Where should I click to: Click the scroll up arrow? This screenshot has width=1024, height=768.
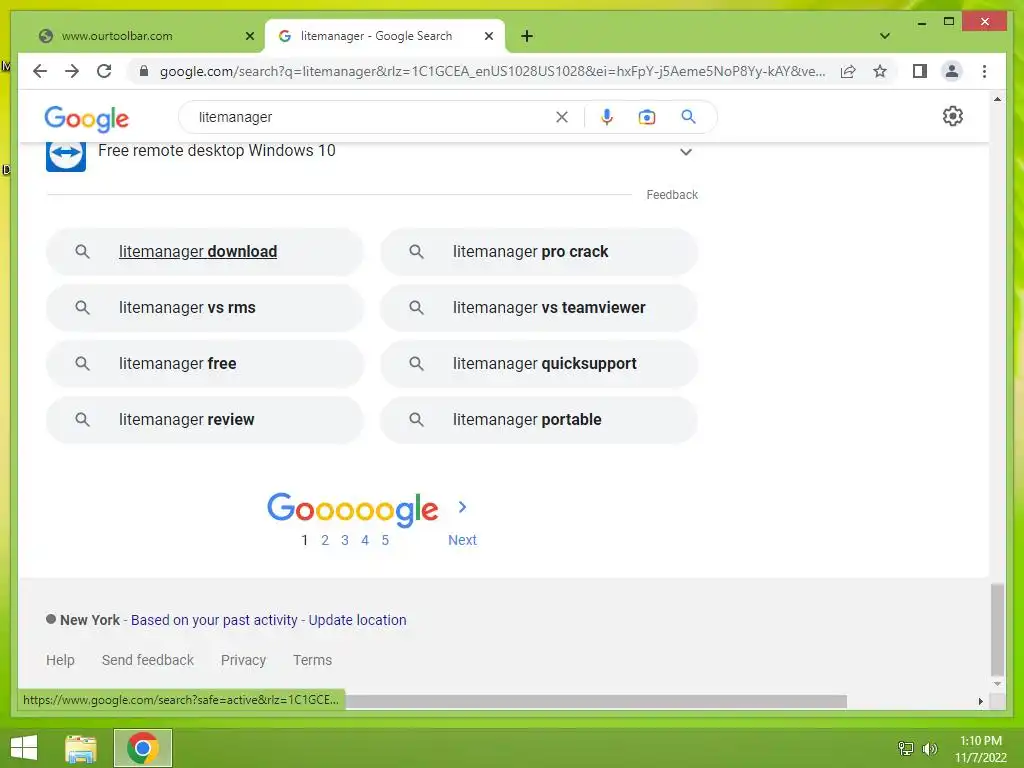997,99
